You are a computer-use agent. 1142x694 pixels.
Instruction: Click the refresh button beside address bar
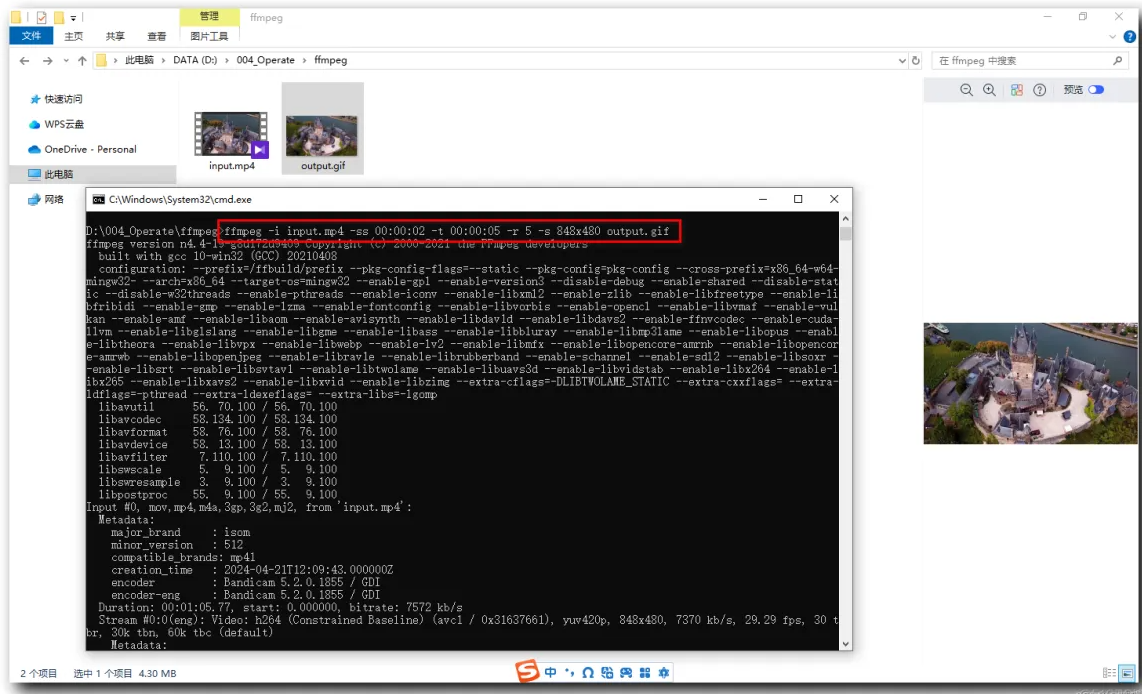click(x=916, y=61)
